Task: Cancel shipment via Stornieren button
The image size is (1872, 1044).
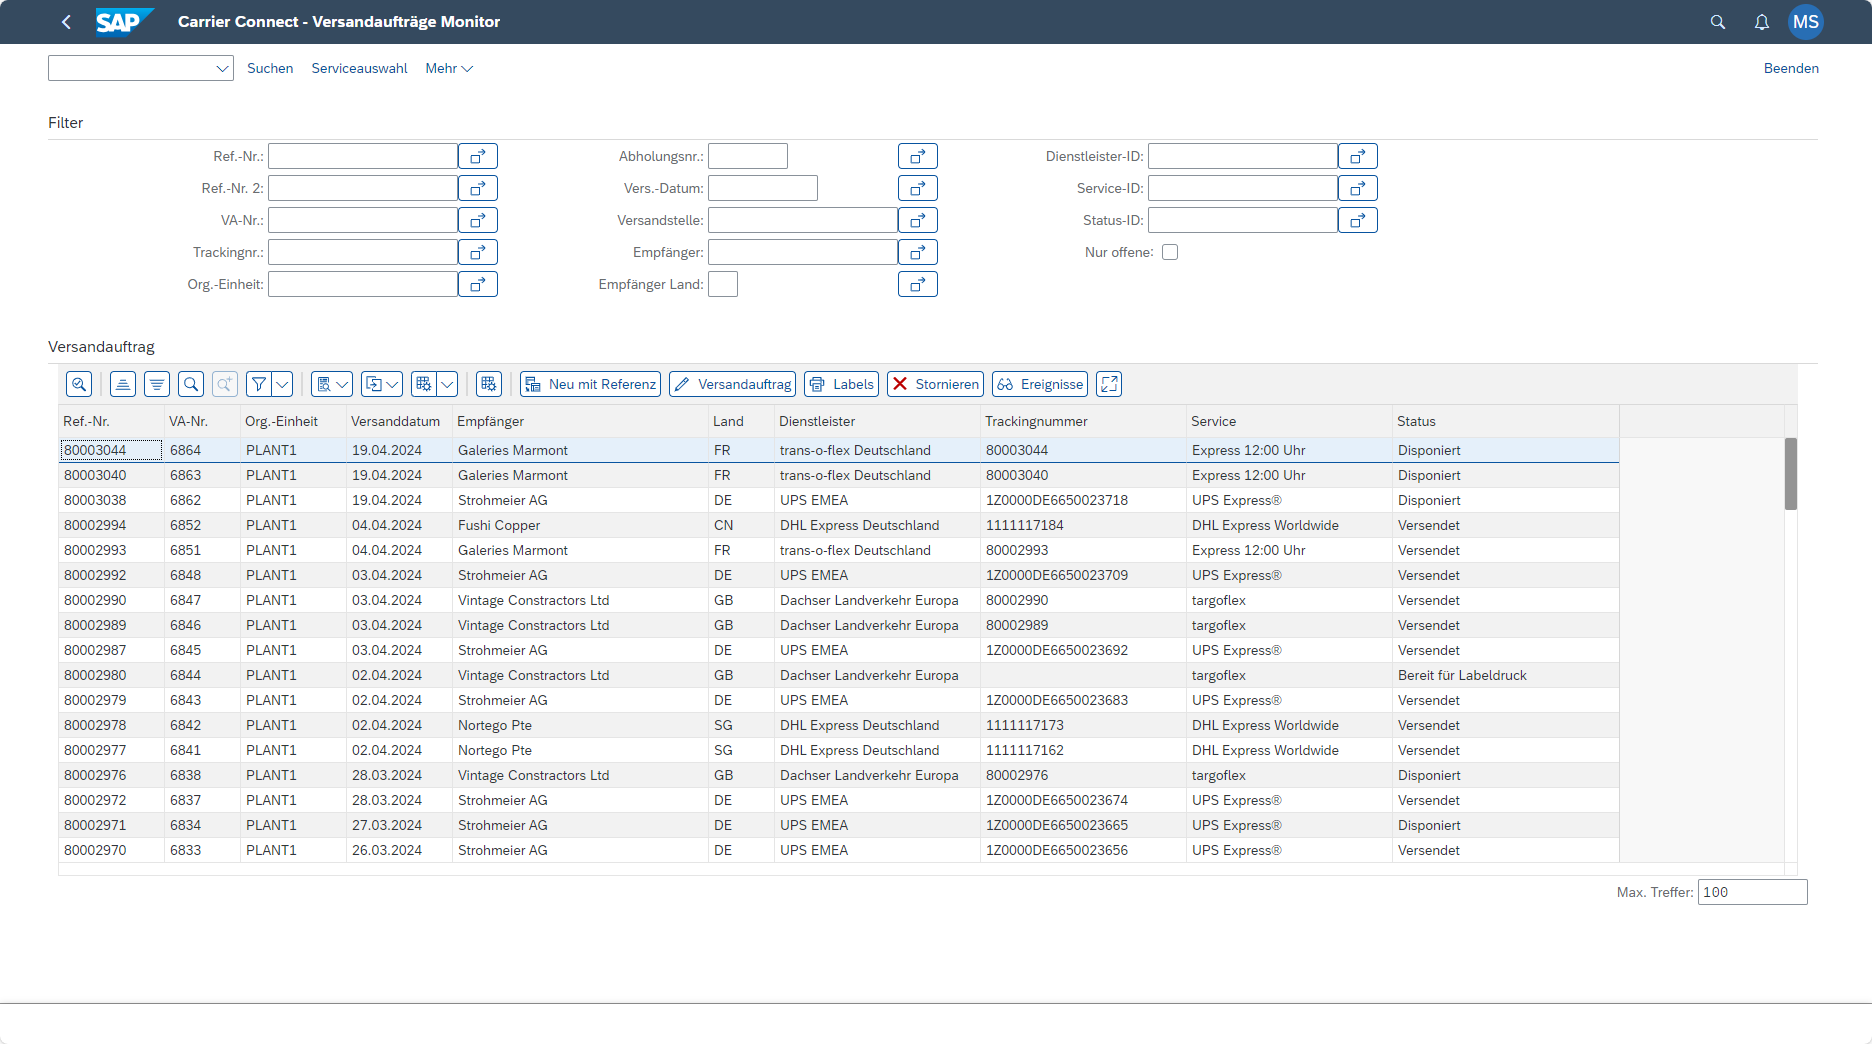Action: (x=934, y=383)
